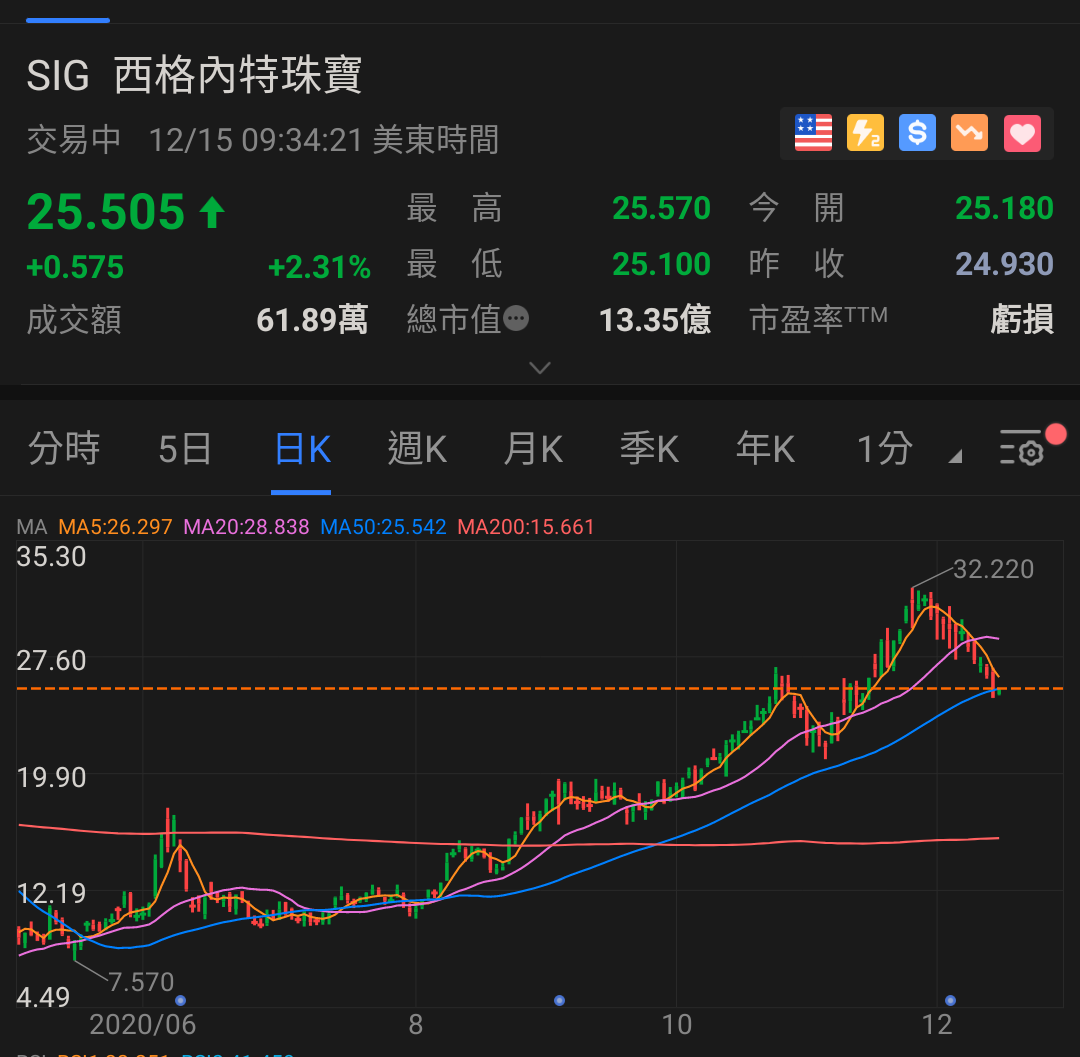Tap the 27.60 y-axis label
The height and width of the screenshot is (1057, 1080).
pyautogui.click(x=51, y=660)
